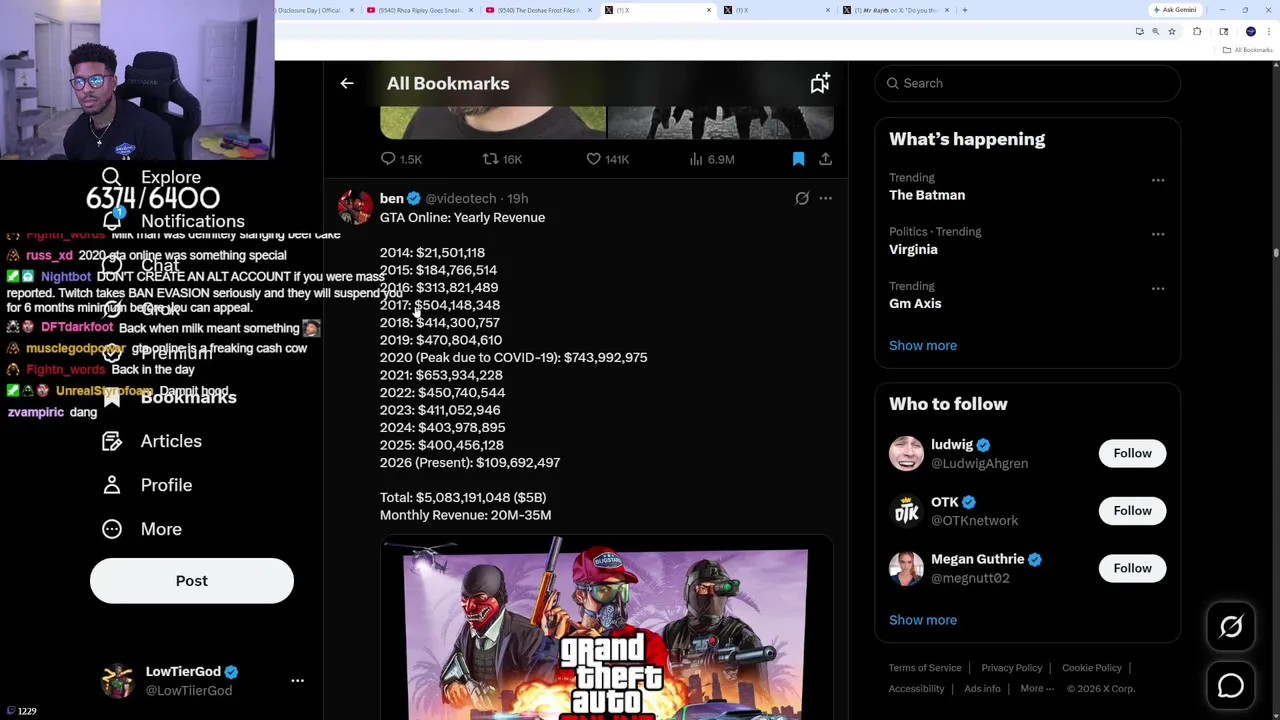Follow ludwig

pyautogui.click(x=1132, y=453)
